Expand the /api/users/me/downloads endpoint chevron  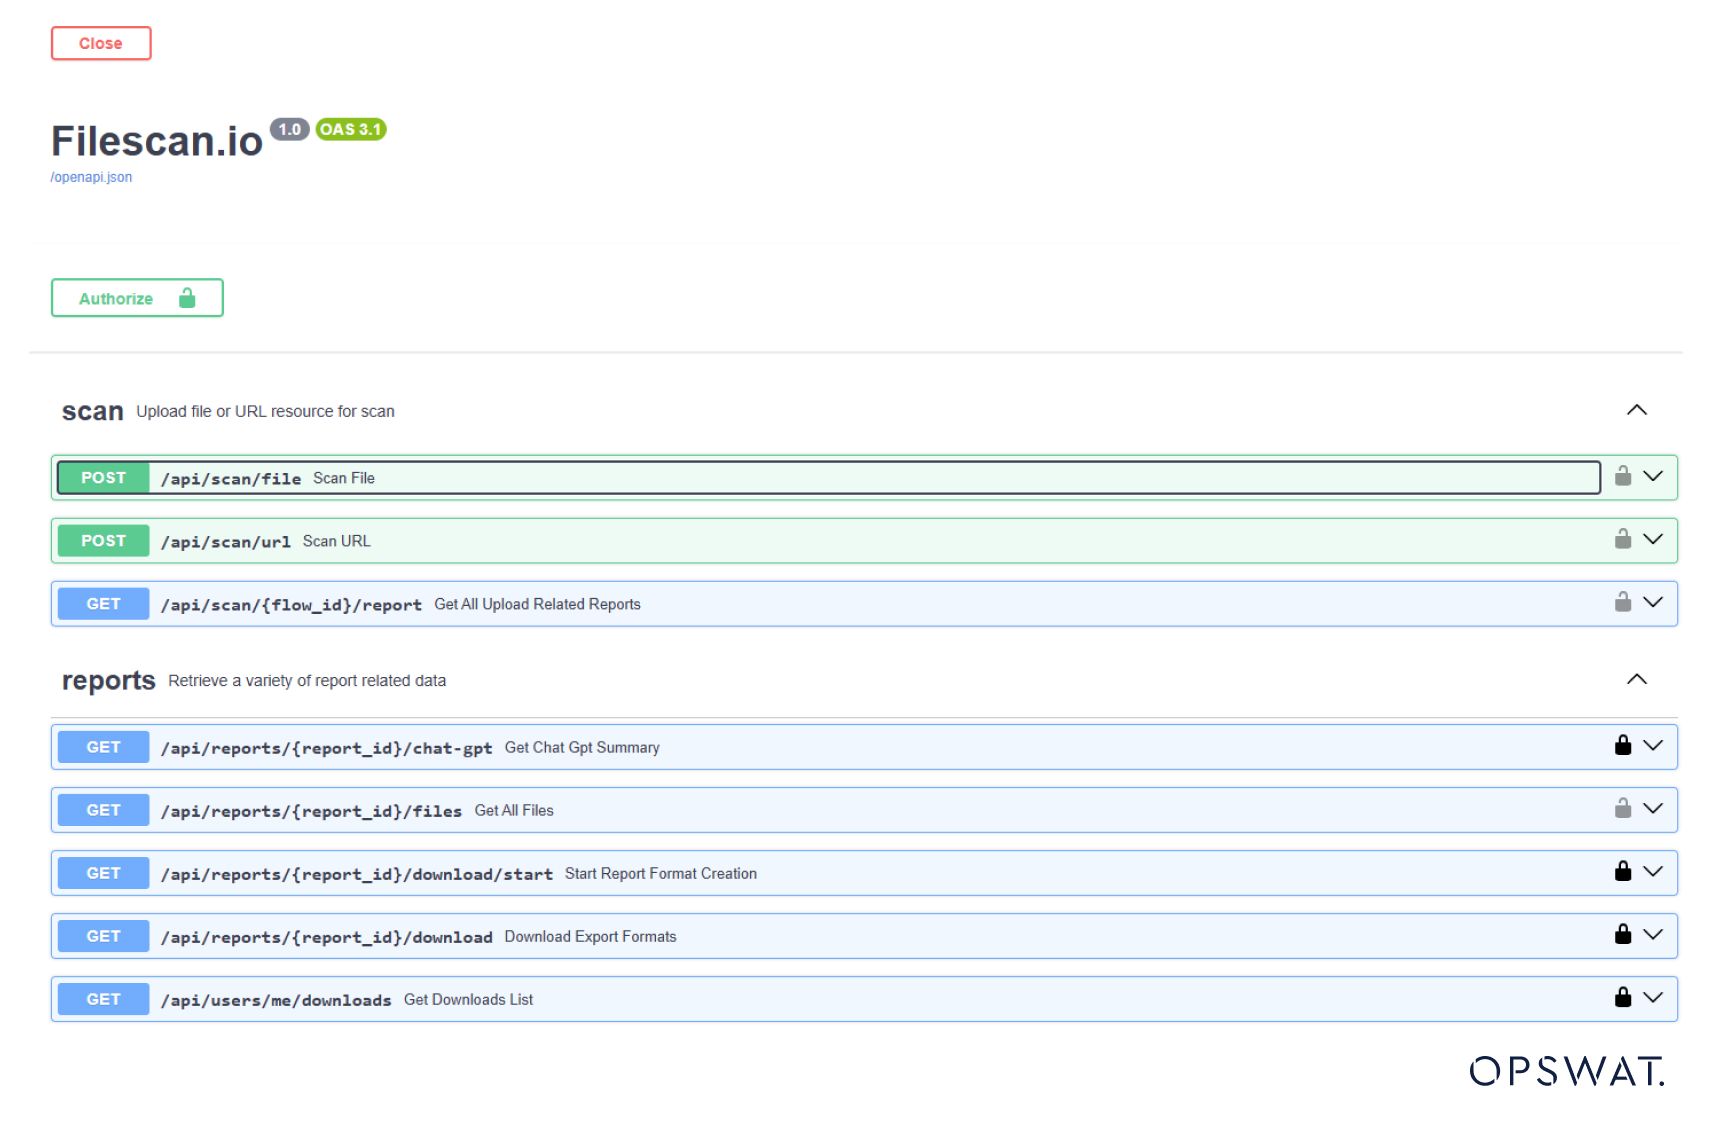[x=1653, y=998]
